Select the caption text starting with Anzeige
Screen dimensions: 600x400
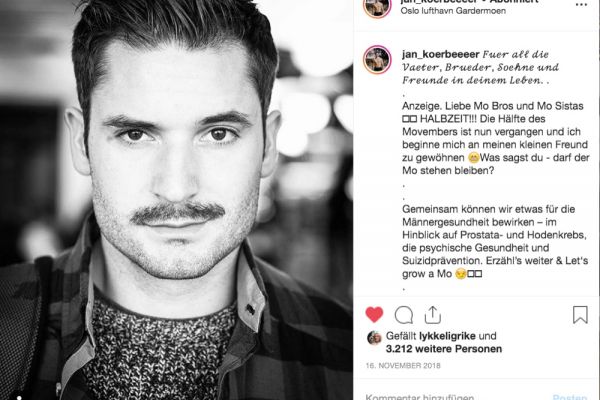496,138
